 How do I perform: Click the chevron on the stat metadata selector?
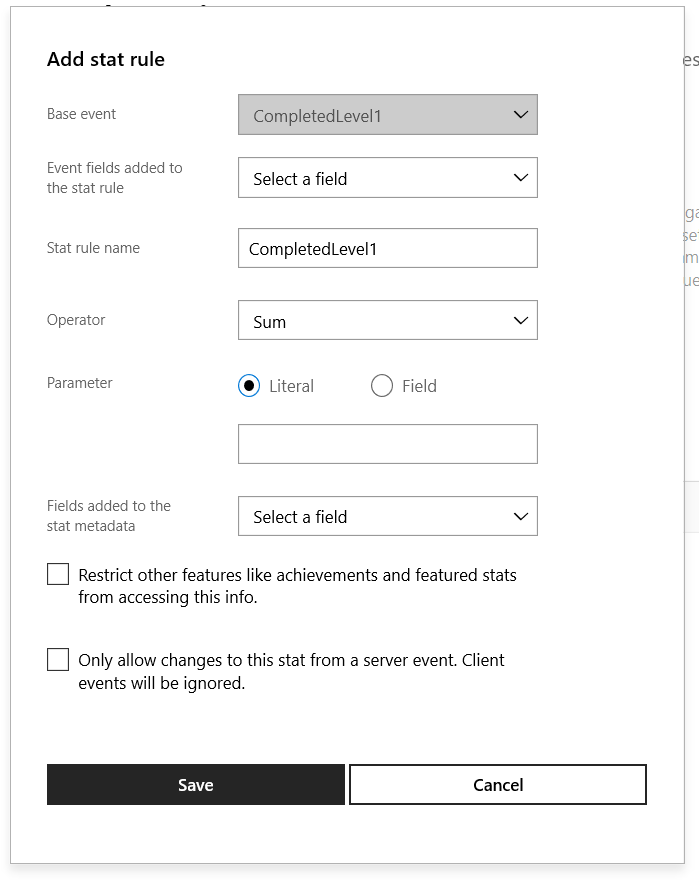coord(520,516)
